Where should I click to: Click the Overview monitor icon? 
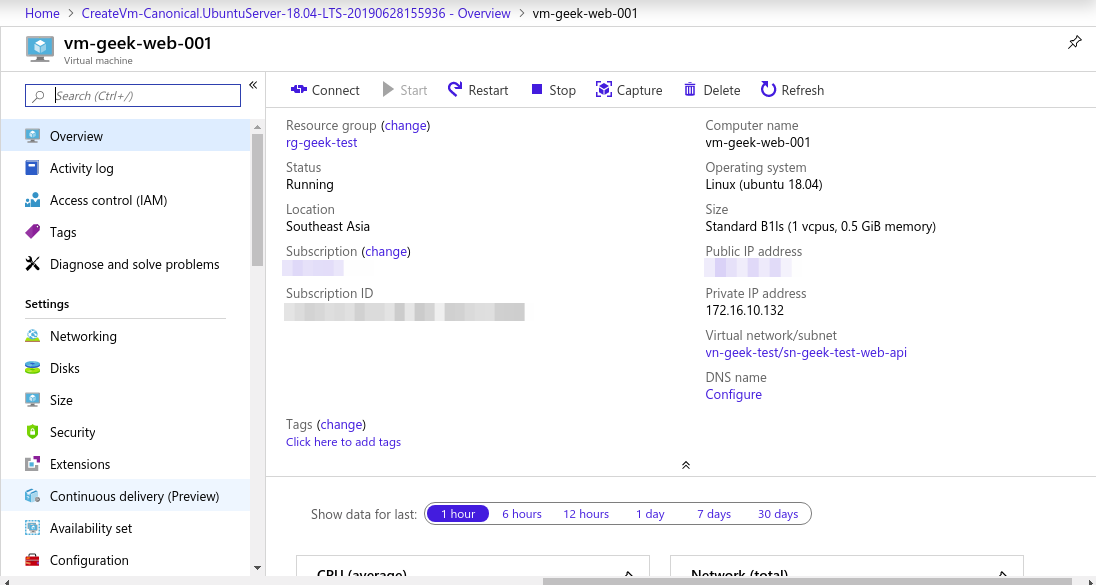click(x=32, y=136)
